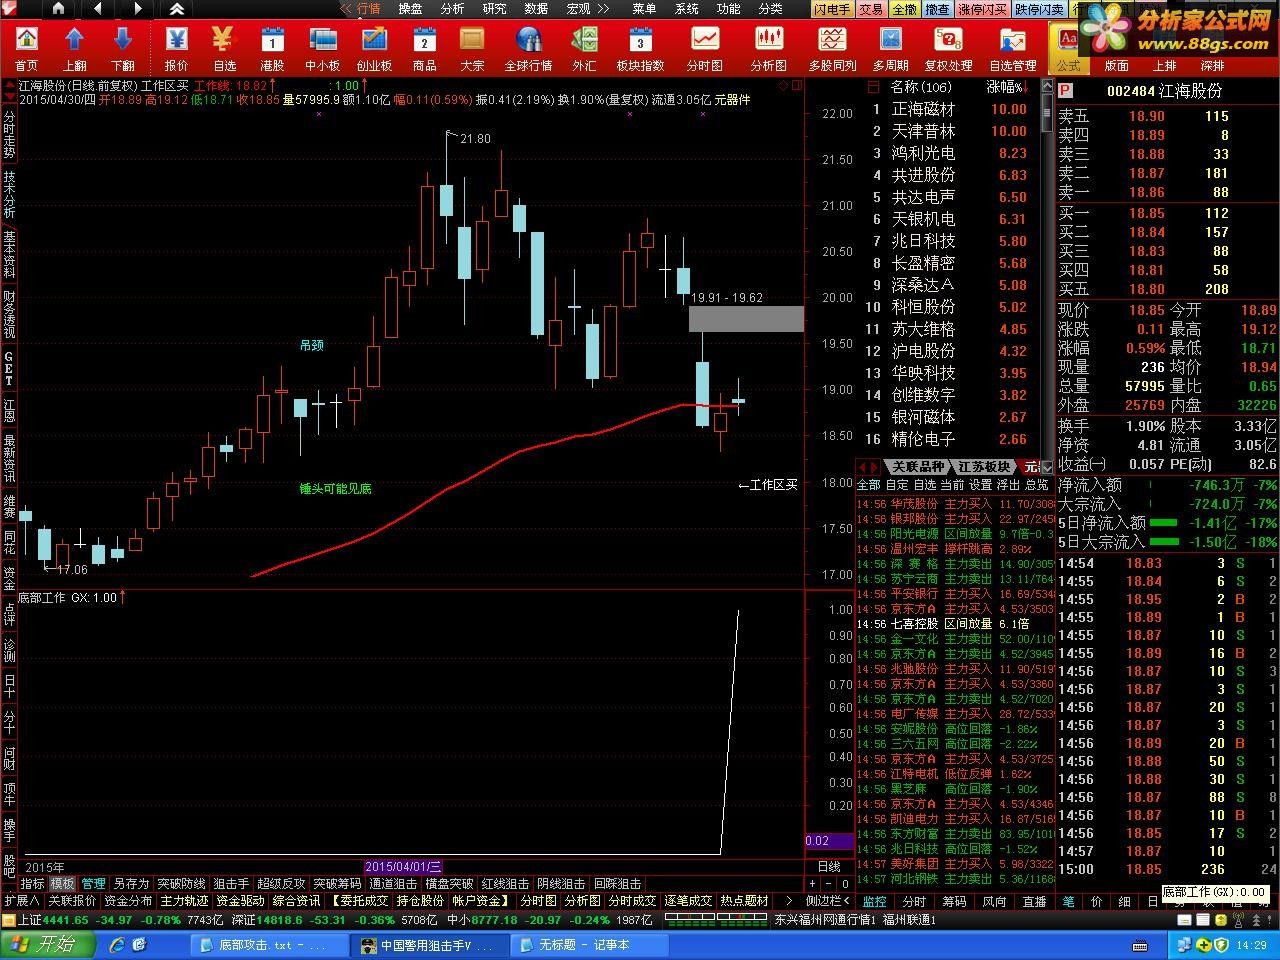
Task: Switch to 分时图 intraday chart icon
Action: 705,48
